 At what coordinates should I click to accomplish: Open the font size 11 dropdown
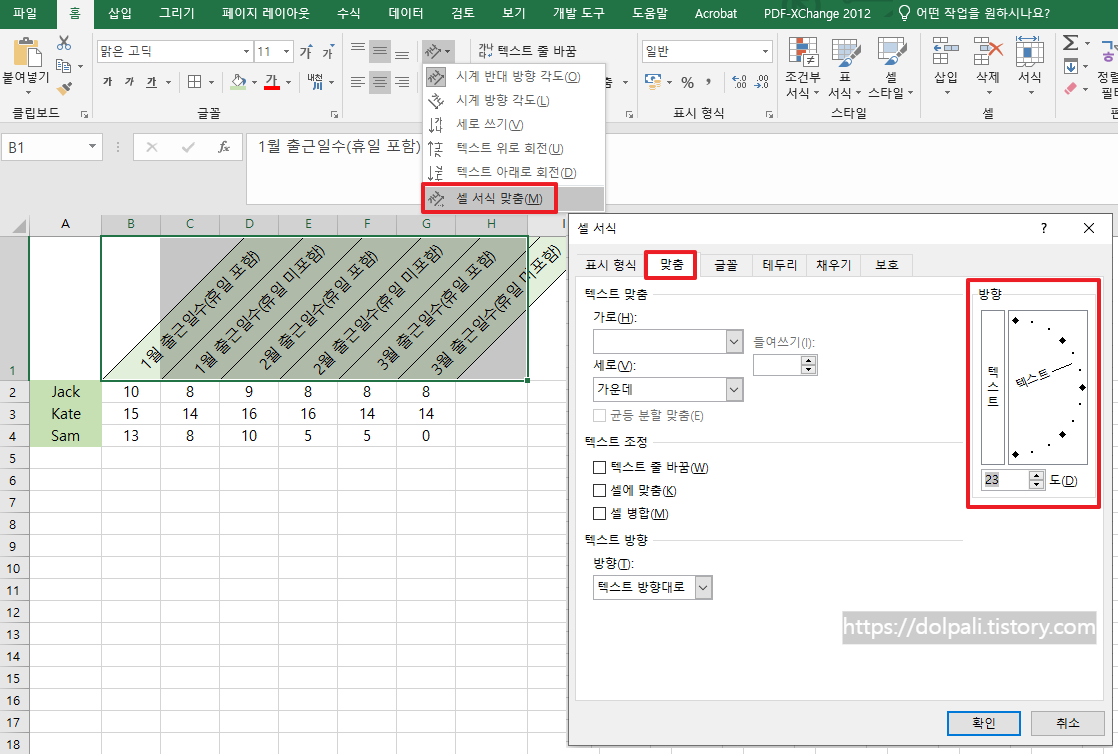tap(287, 51)
